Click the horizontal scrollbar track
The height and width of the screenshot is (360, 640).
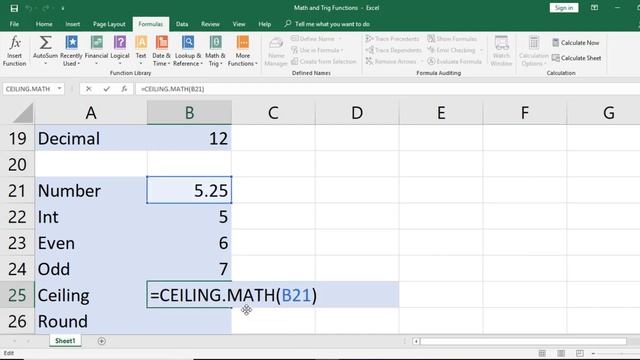tap(523, 341)
